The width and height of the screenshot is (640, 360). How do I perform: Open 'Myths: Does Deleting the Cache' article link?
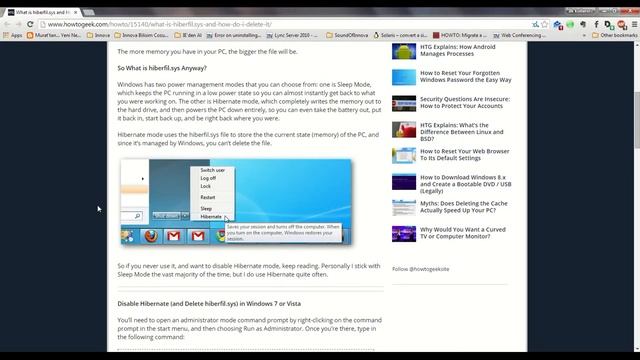click(x=464, y=207)
